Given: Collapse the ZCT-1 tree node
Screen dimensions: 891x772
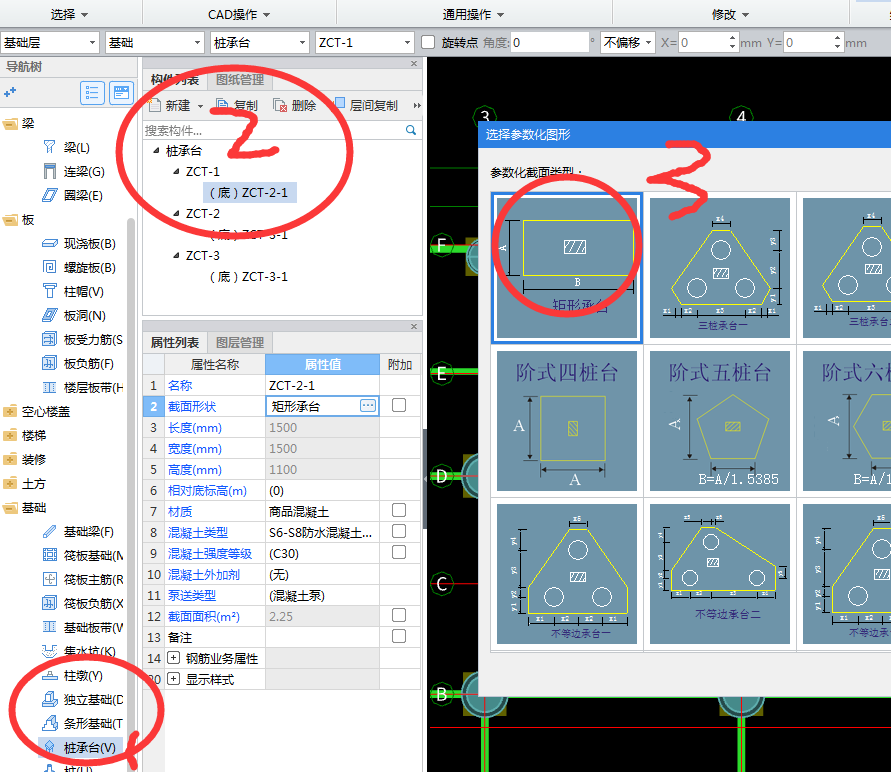Looking at the screenshot, I should pyautogui.click(x=176, y=172).
